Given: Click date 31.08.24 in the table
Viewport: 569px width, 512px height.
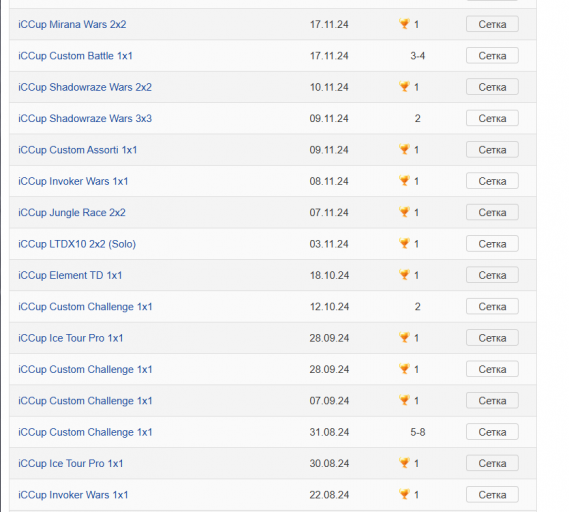Looking at the screenshot, I should click(x=329, y=432).
